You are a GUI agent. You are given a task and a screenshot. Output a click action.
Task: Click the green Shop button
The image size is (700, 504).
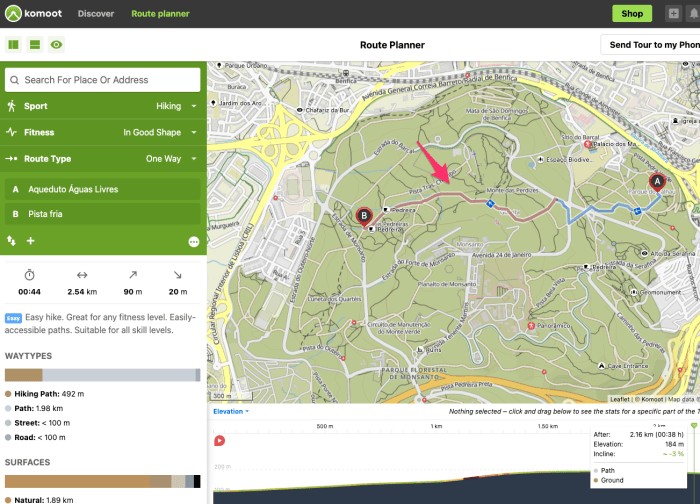tap(632, 13)
